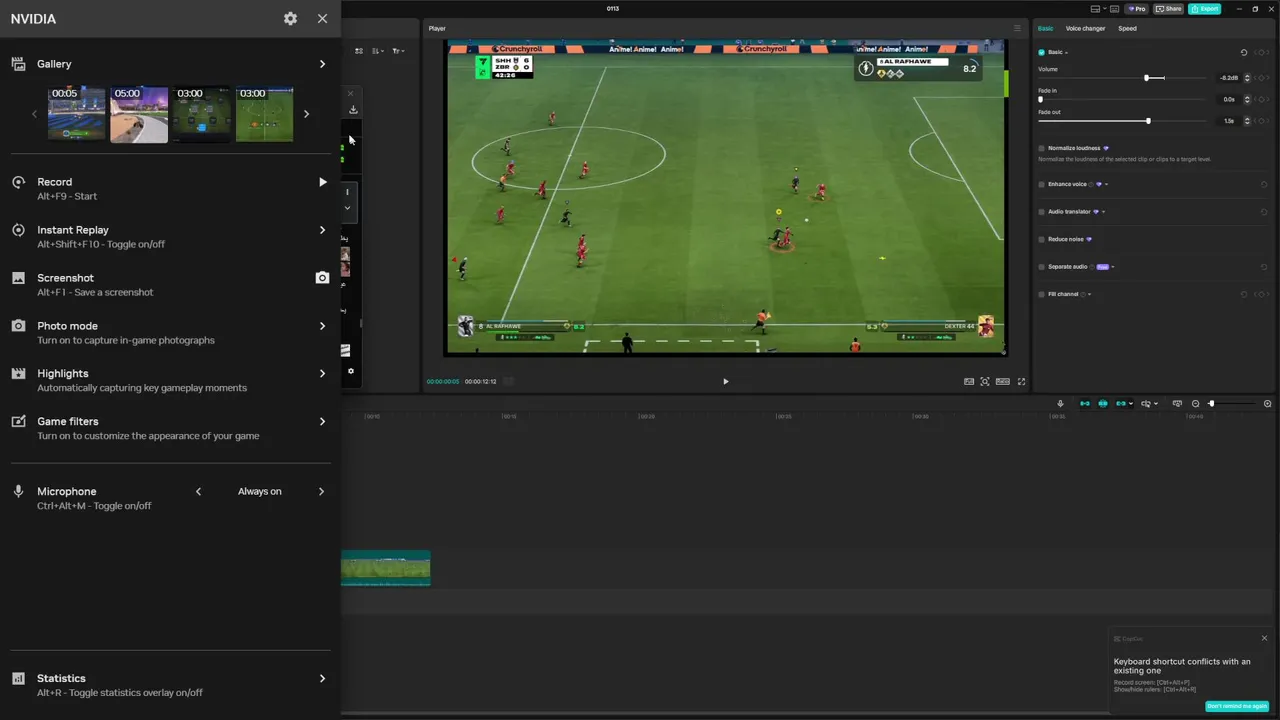Switch microphone mode to previous option
This screenshot has height=720, width=1280.
pyautogui.click(x=198, y=492)
